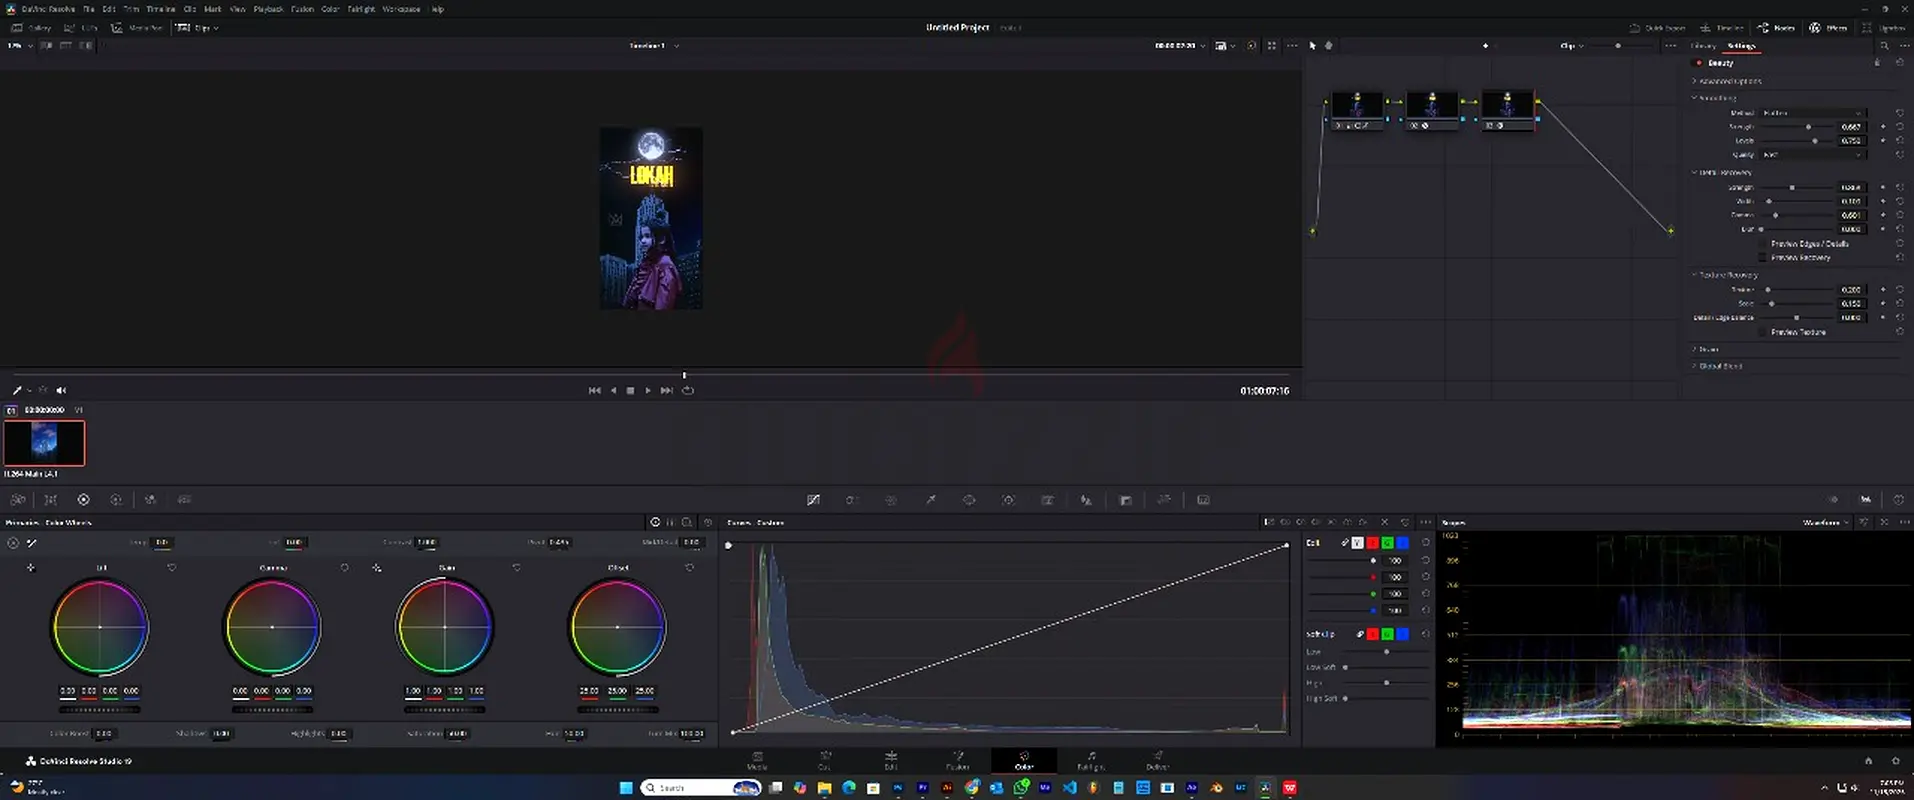Select the Qualifier eyedropper tool icon
The image size is (1914, 800).
coord(930,500)
